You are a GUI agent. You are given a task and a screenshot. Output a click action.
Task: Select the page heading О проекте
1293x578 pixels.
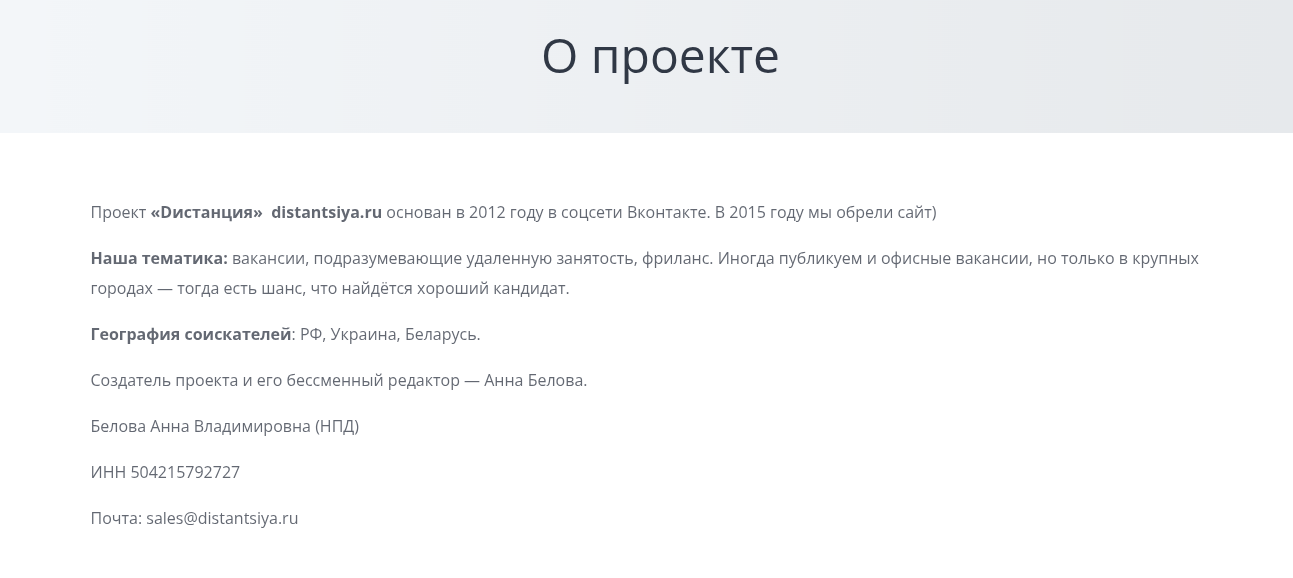pos(660,55)
